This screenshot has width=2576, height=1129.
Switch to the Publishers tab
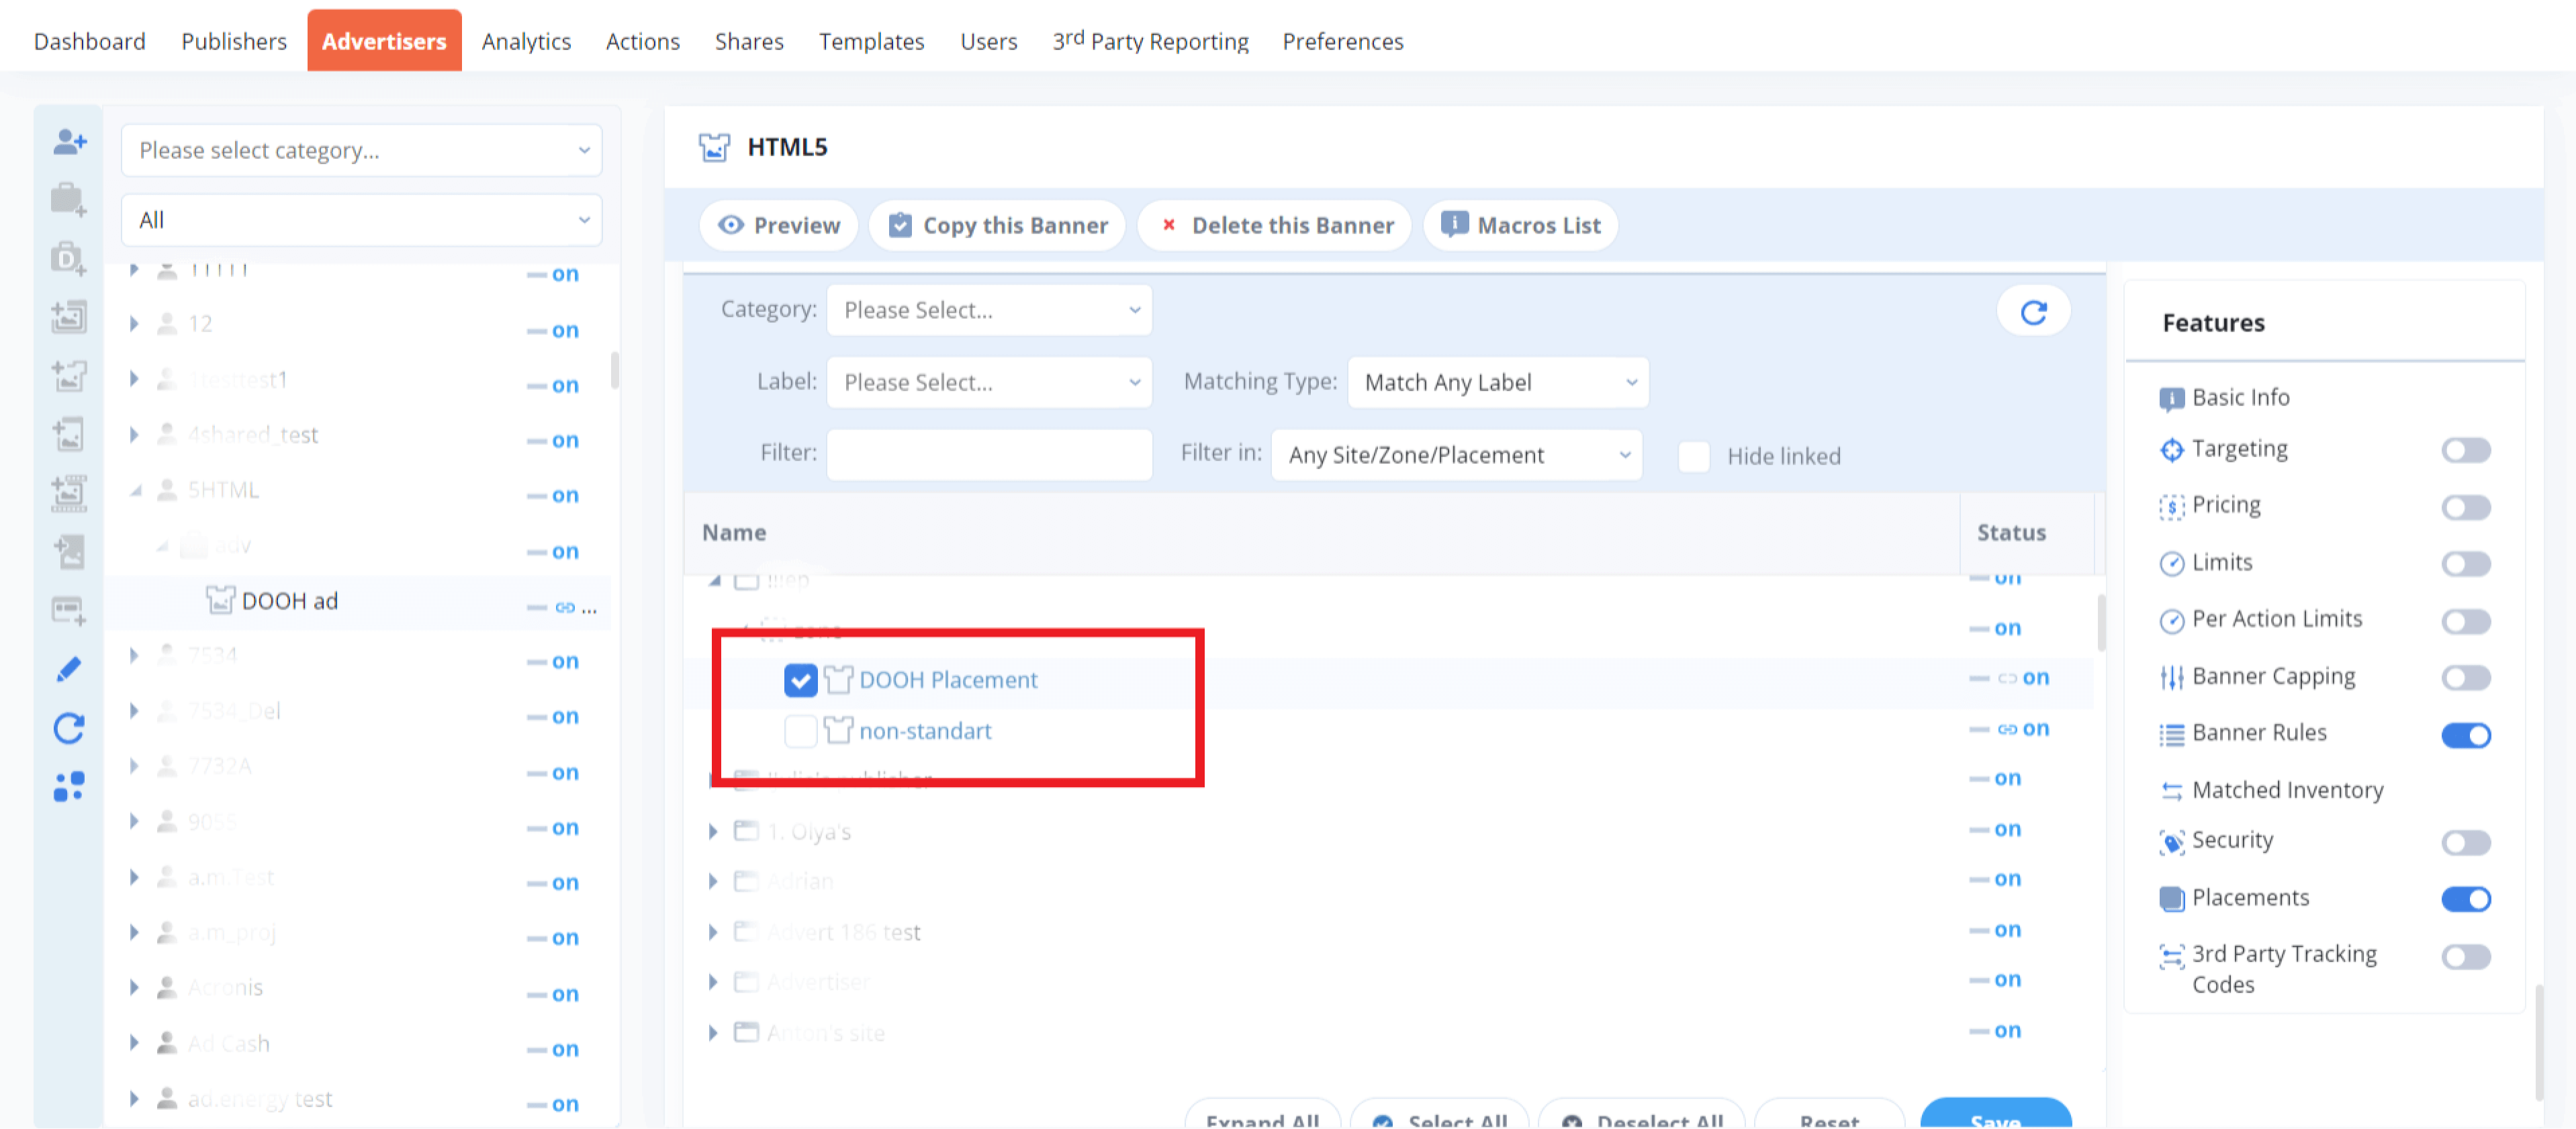[233, 41]
